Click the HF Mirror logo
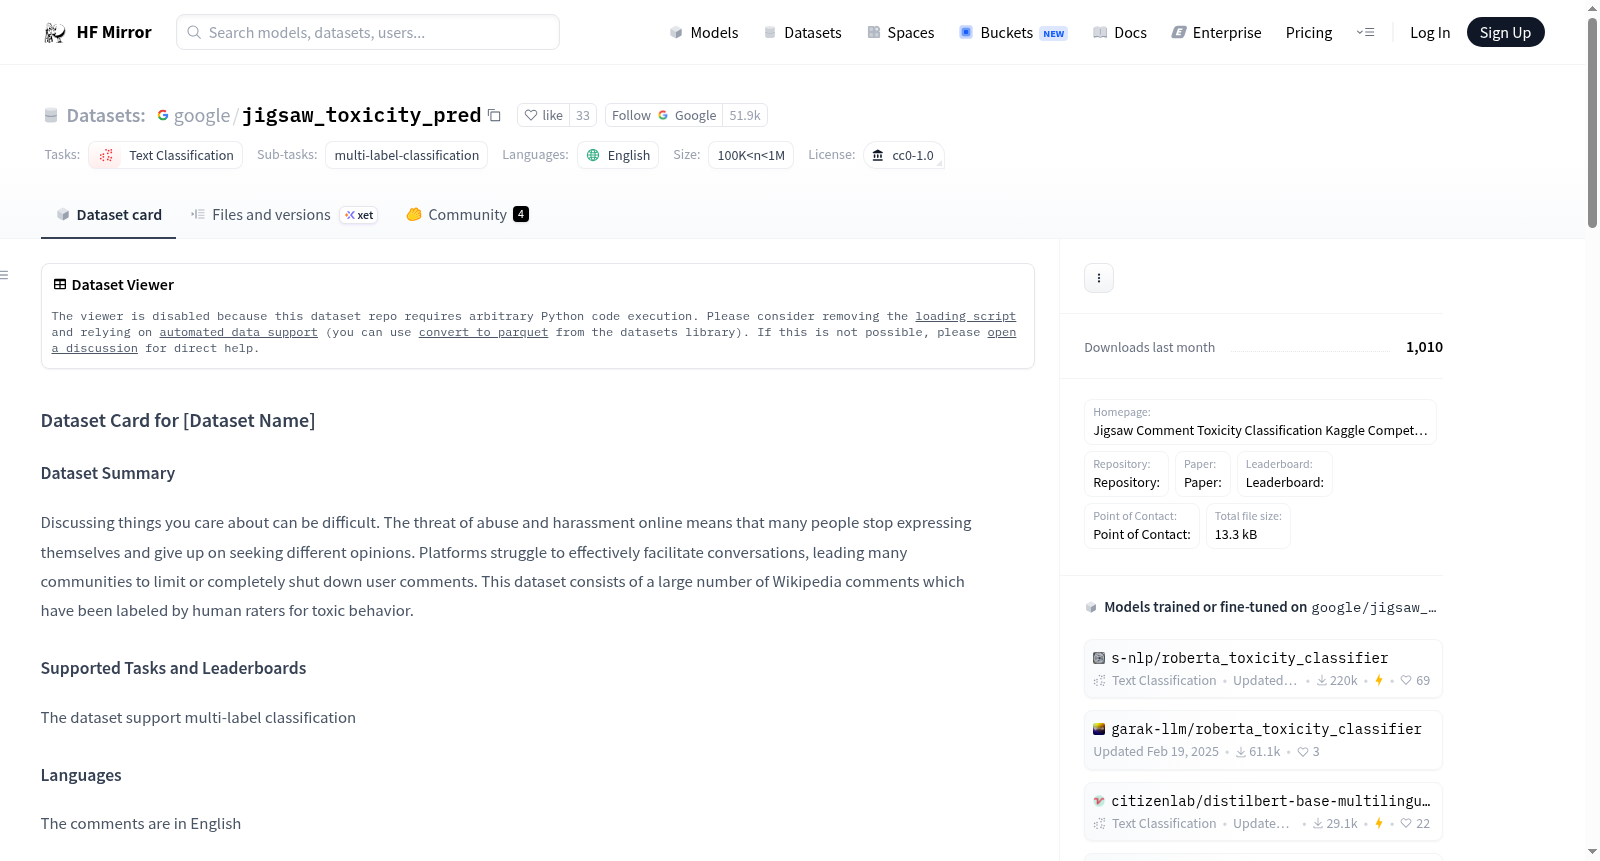The height and width of the screenshot is (861, 1600). coord(97,32)
